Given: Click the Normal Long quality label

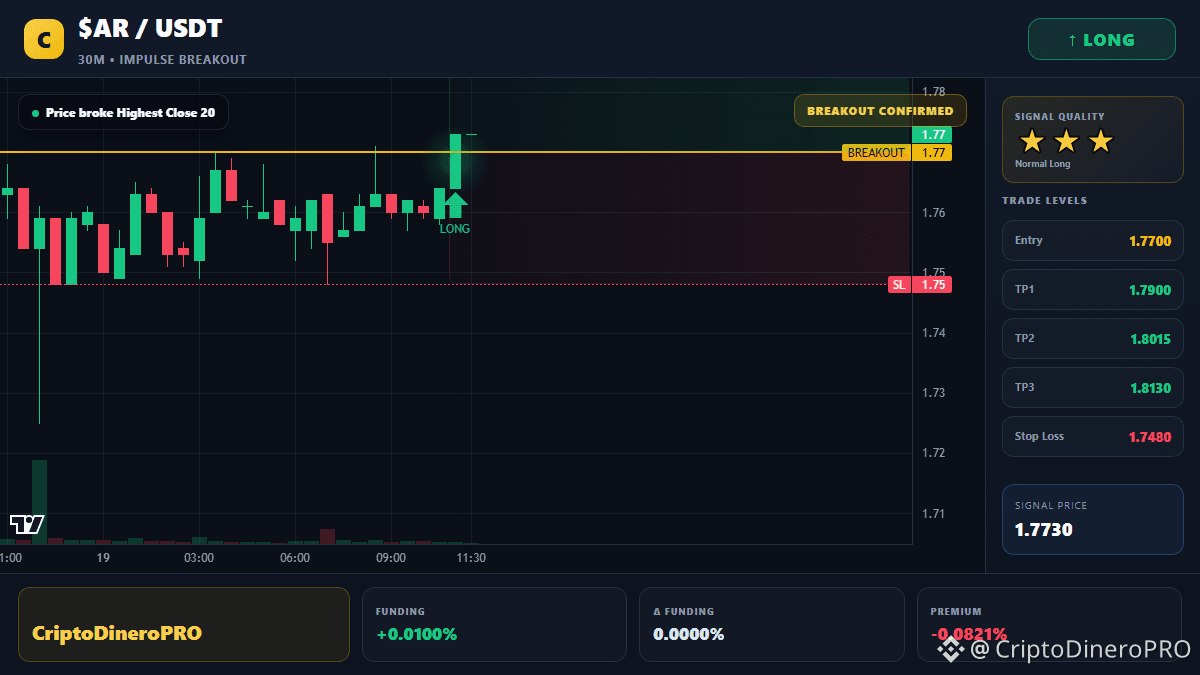Looking at the screenshot, I should (1042, 164).
